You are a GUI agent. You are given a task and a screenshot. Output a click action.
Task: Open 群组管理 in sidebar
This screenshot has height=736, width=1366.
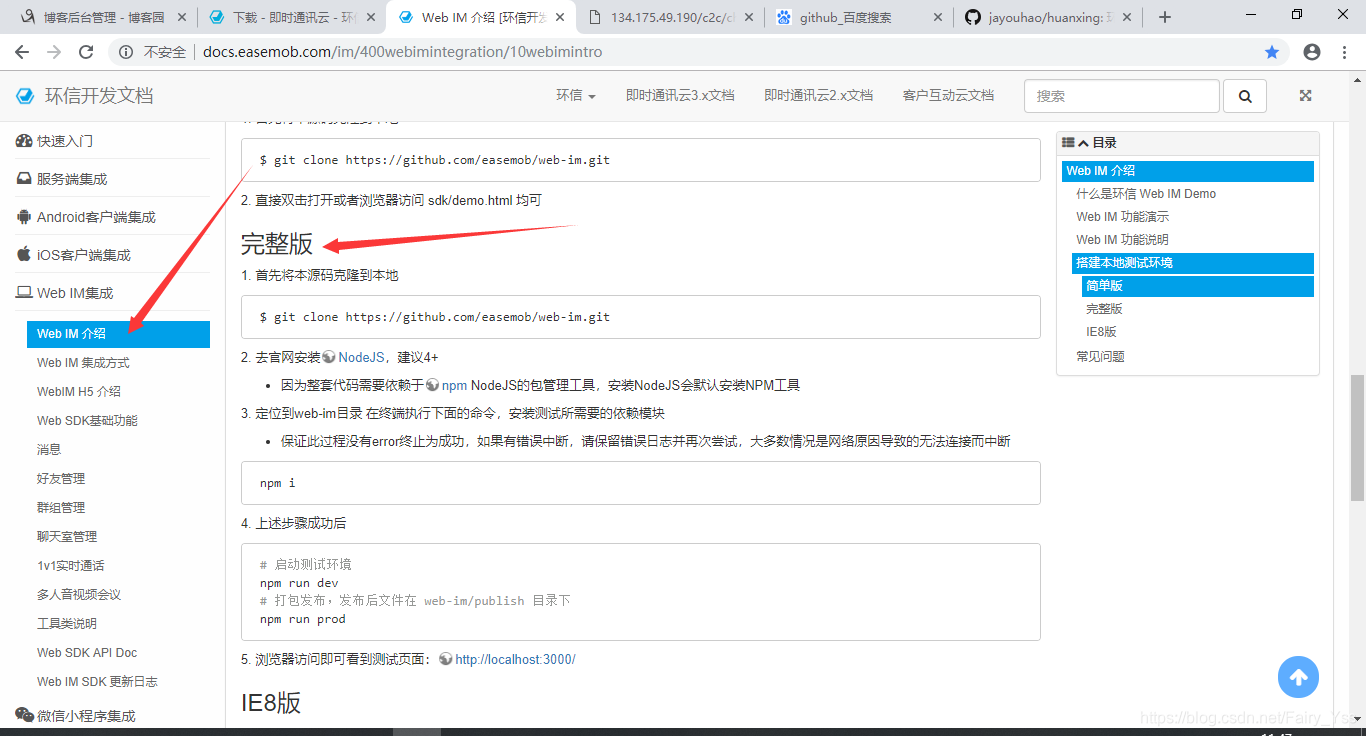pos(61,508)
